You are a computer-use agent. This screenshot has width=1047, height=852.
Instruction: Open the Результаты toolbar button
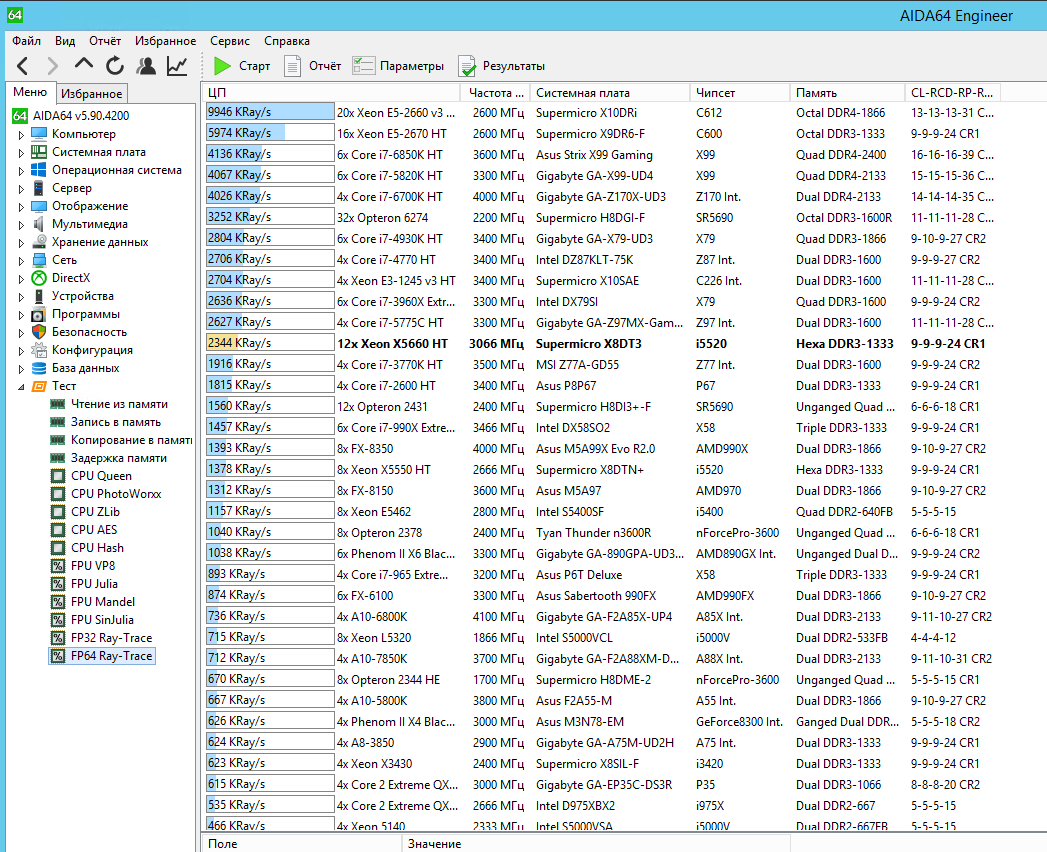click(x=501, y=65)
